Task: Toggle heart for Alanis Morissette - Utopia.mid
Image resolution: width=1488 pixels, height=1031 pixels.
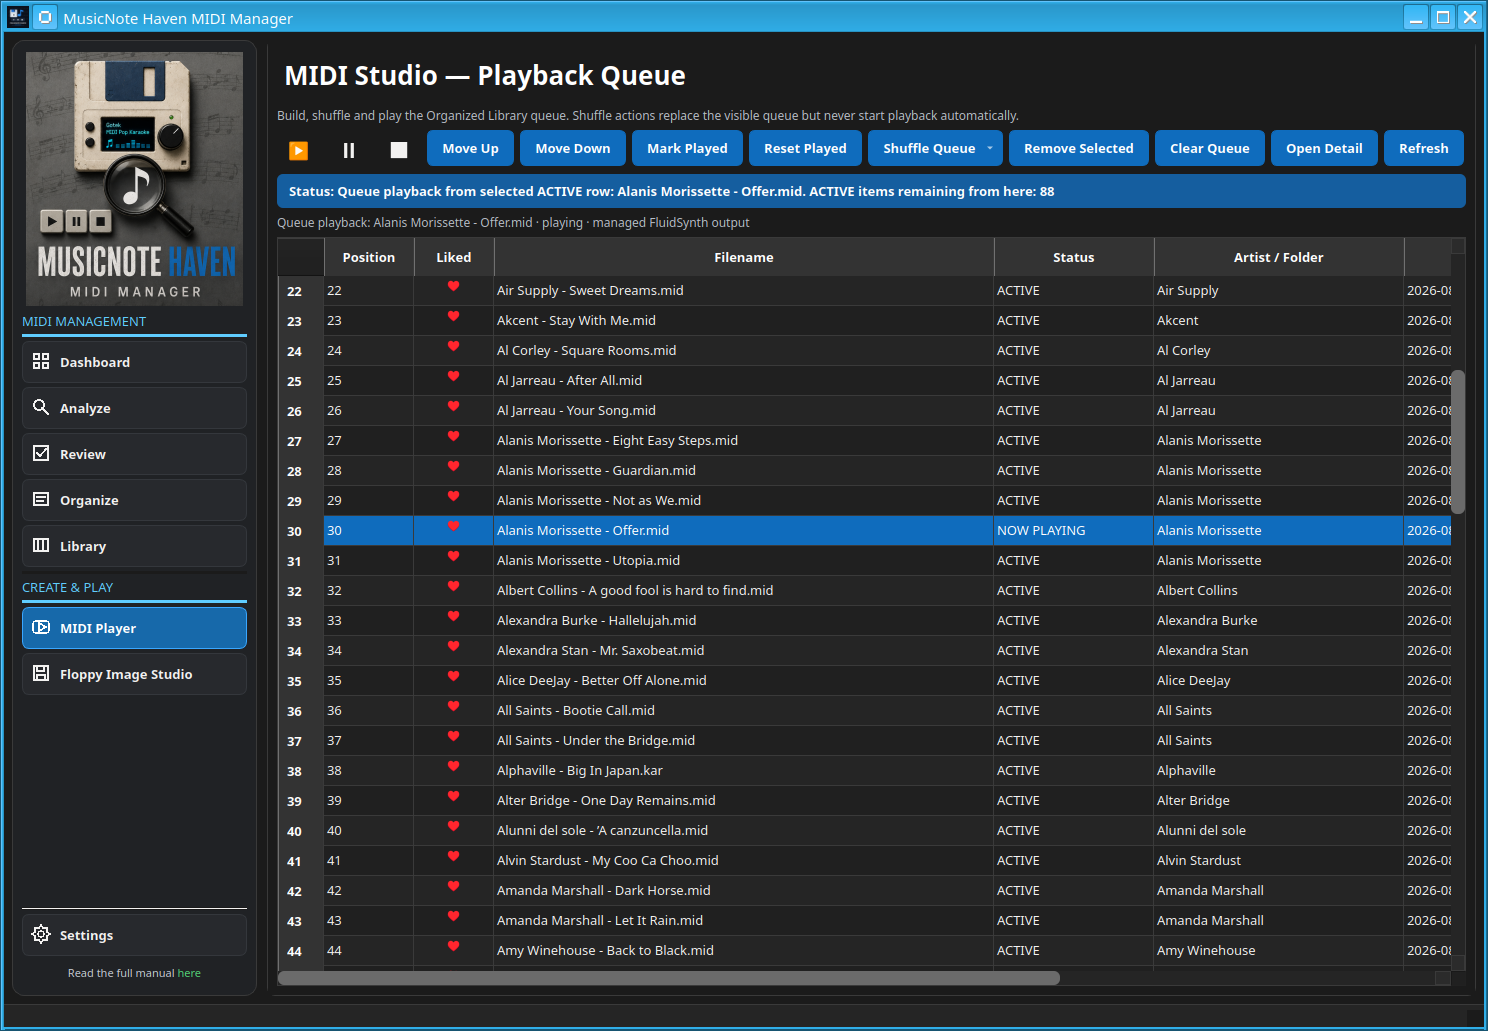Action: [453, 557]
